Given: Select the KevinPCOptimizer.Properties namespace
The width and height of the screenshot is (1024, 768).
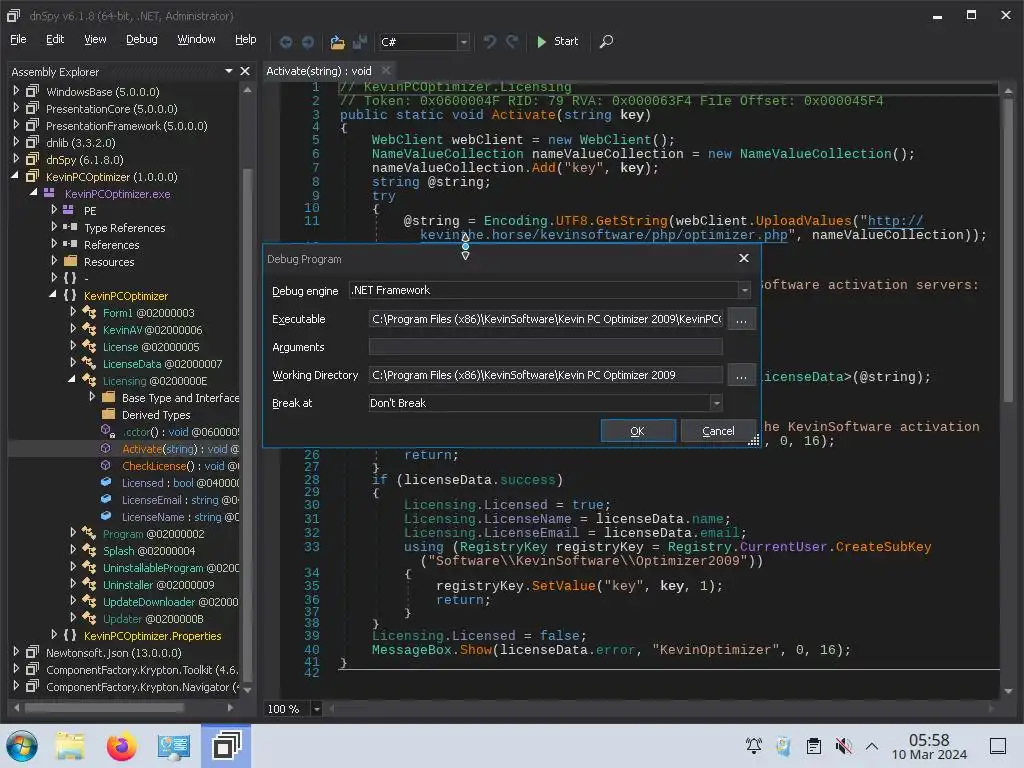Looking at the screenshot, I should pos(152,635).
